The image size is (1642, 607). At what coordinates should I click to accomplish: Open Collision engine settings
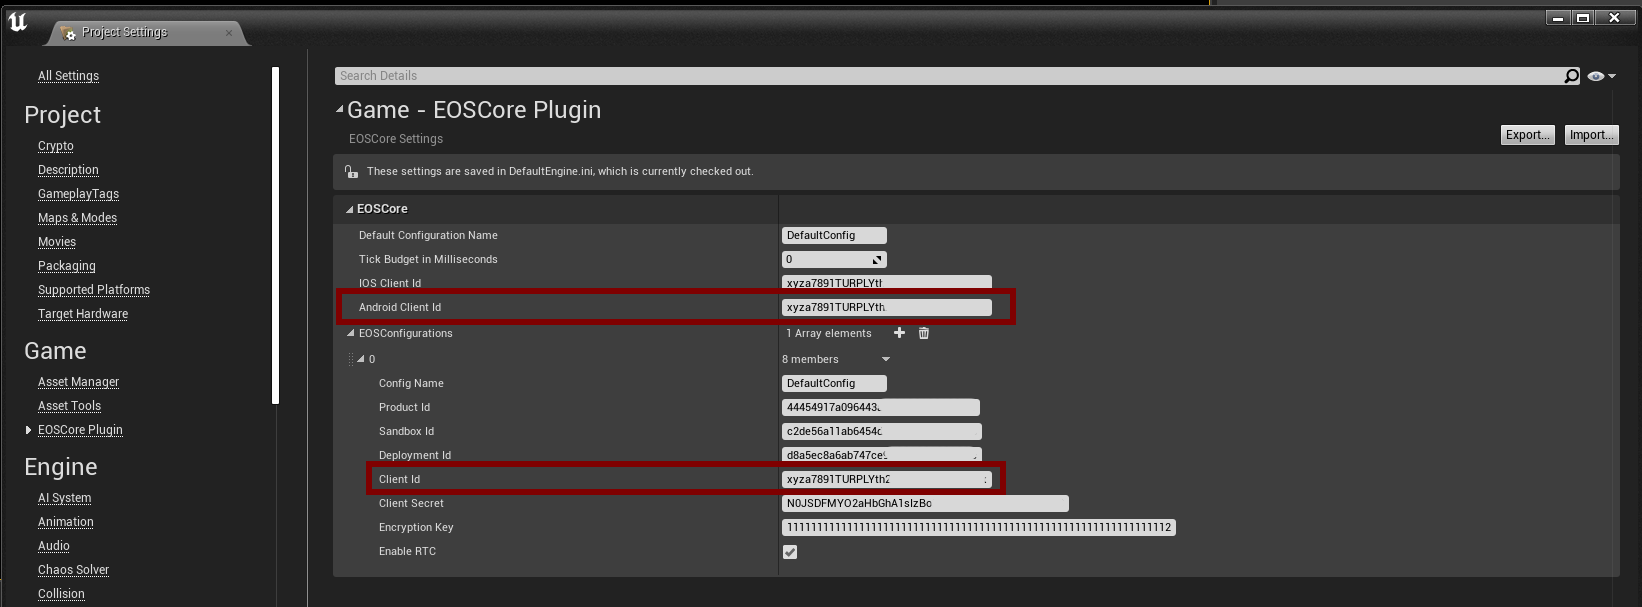61,594
